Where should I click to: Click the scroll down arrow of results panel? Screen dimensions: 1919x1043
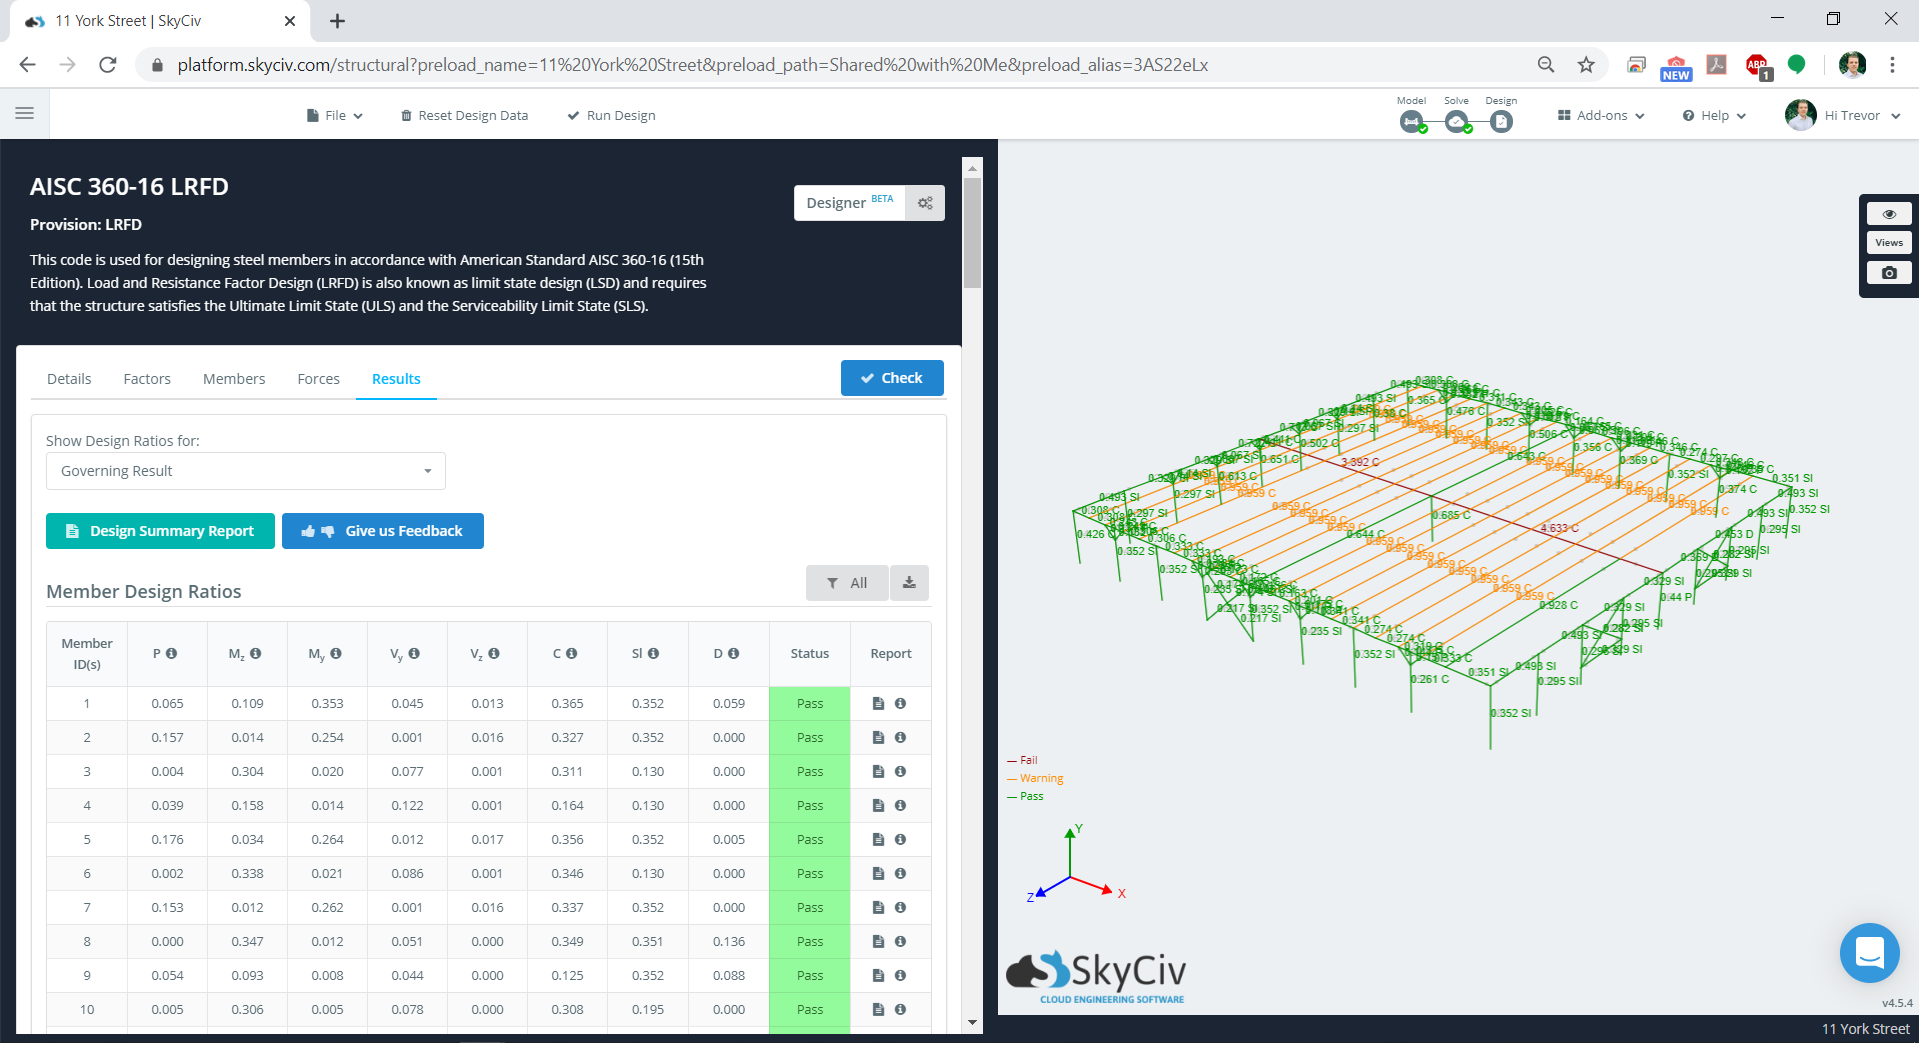[x=972, y=1022]
